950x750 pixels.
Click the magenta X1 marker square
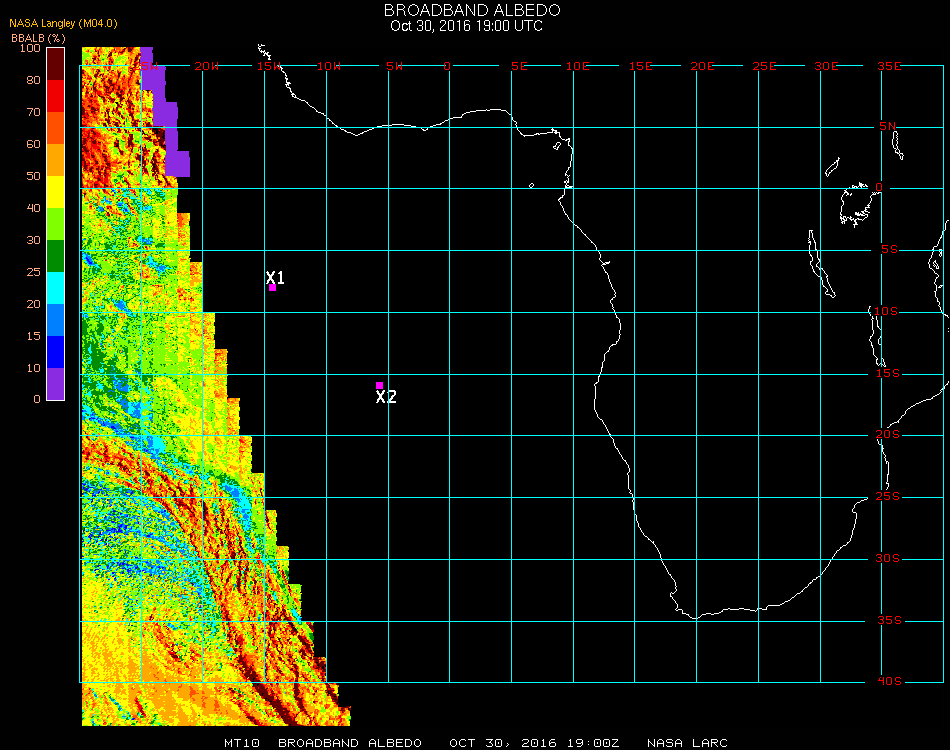pos(273,288)
